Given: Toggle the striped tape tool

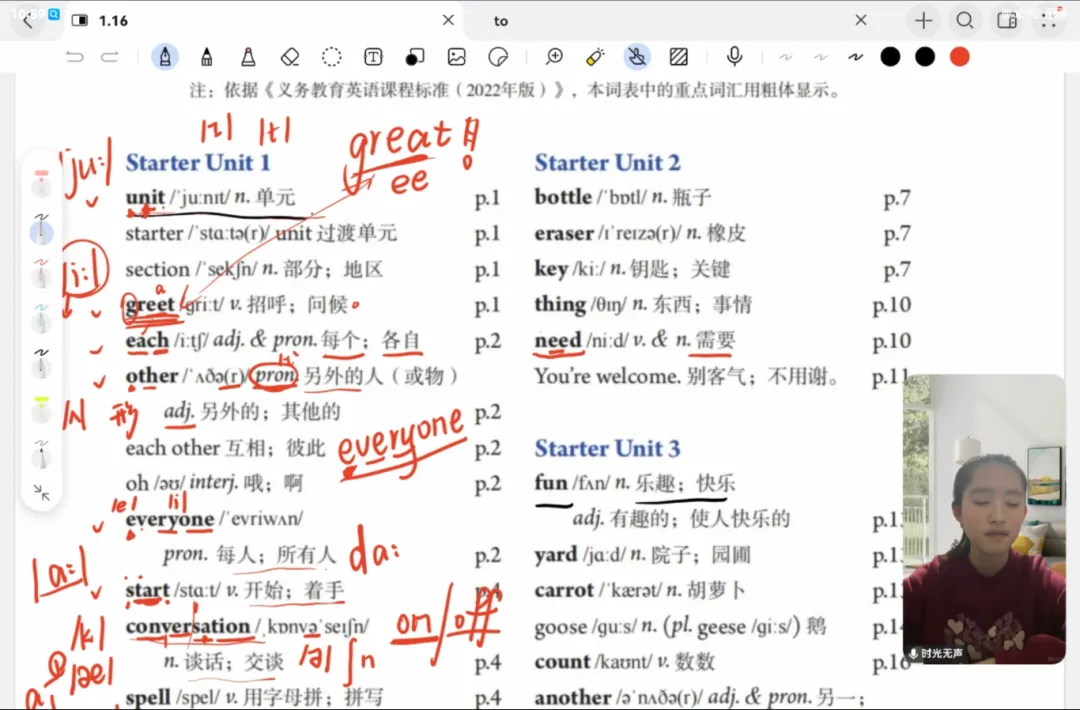Looking at the screenshot, I should tap(679, 57).
